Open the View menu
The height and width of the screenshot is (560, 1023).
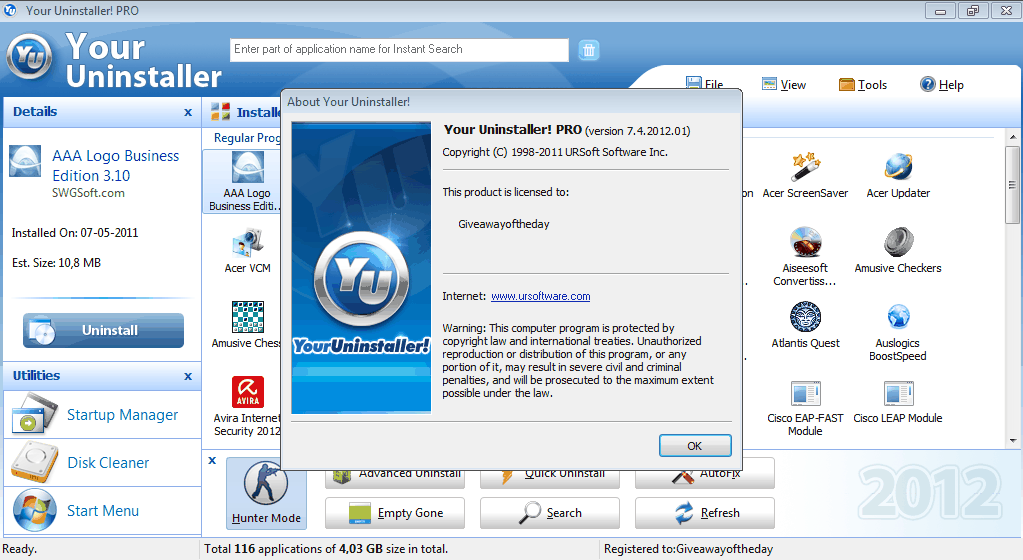click(784, 84)
